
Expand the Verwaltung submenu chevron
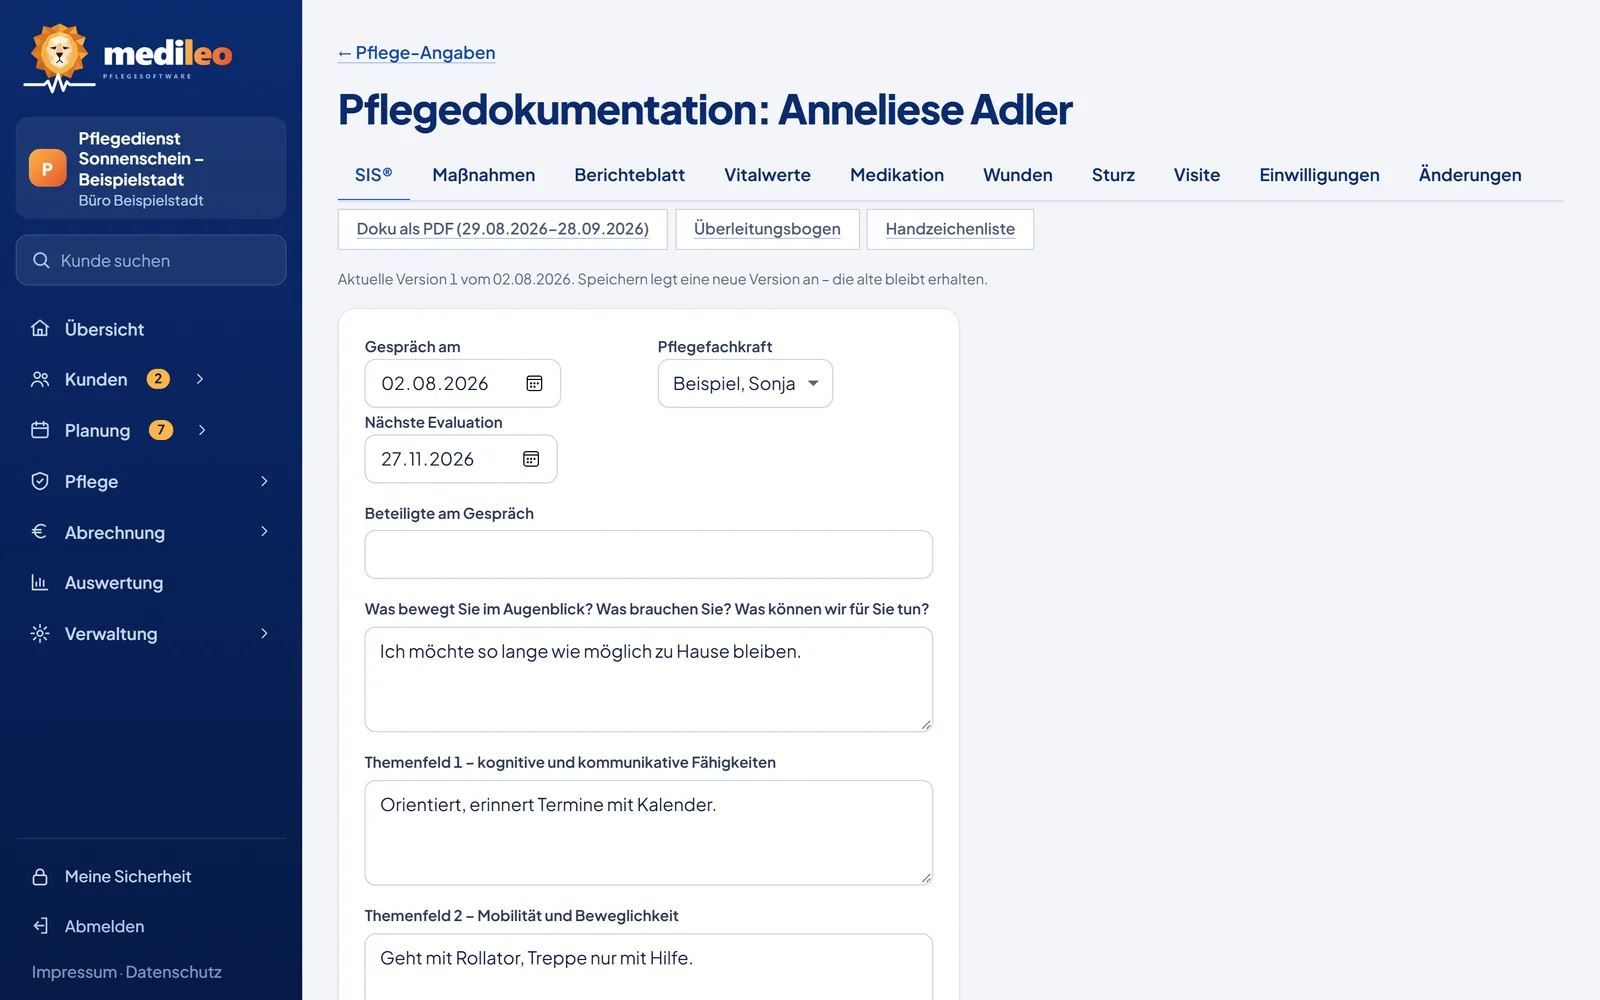point(264,633)
